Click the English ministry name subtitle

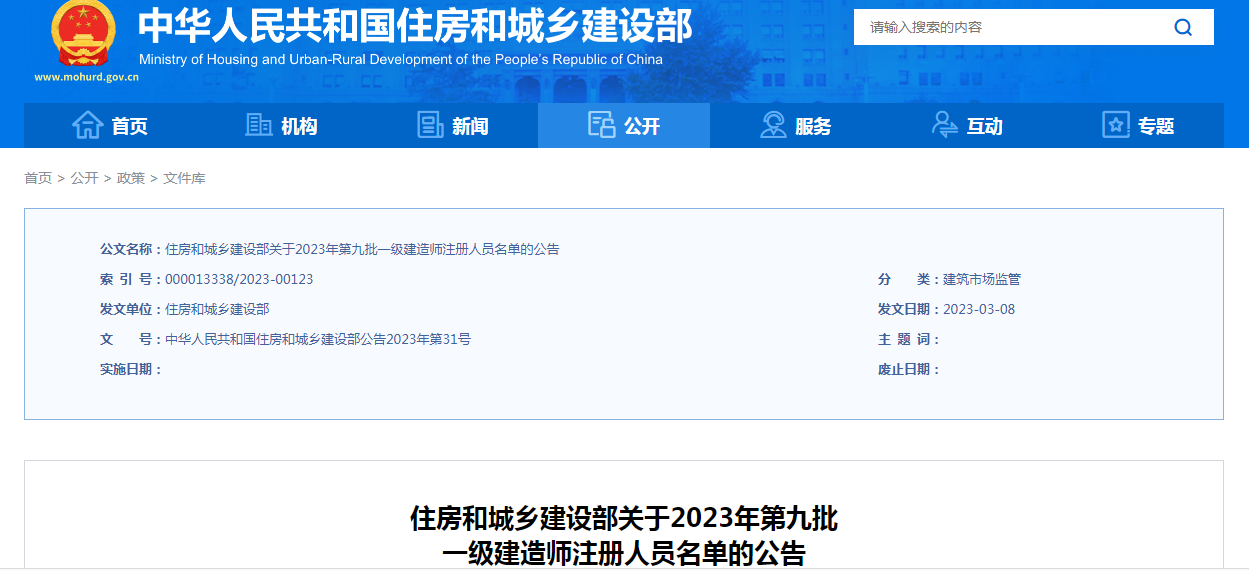[401, 59]
